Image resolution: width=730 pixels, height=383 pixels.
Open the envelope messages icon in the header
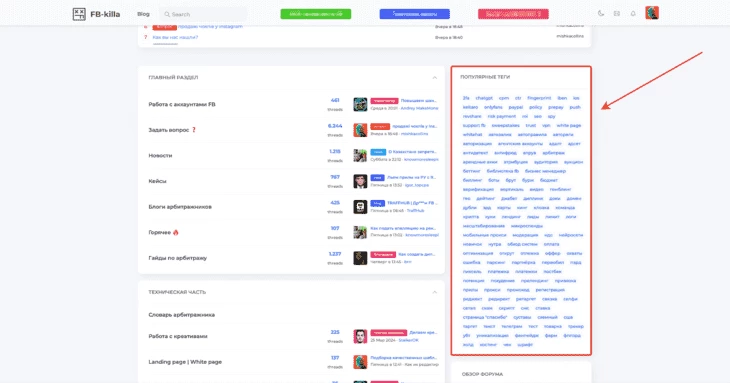(x=617, y=13)
